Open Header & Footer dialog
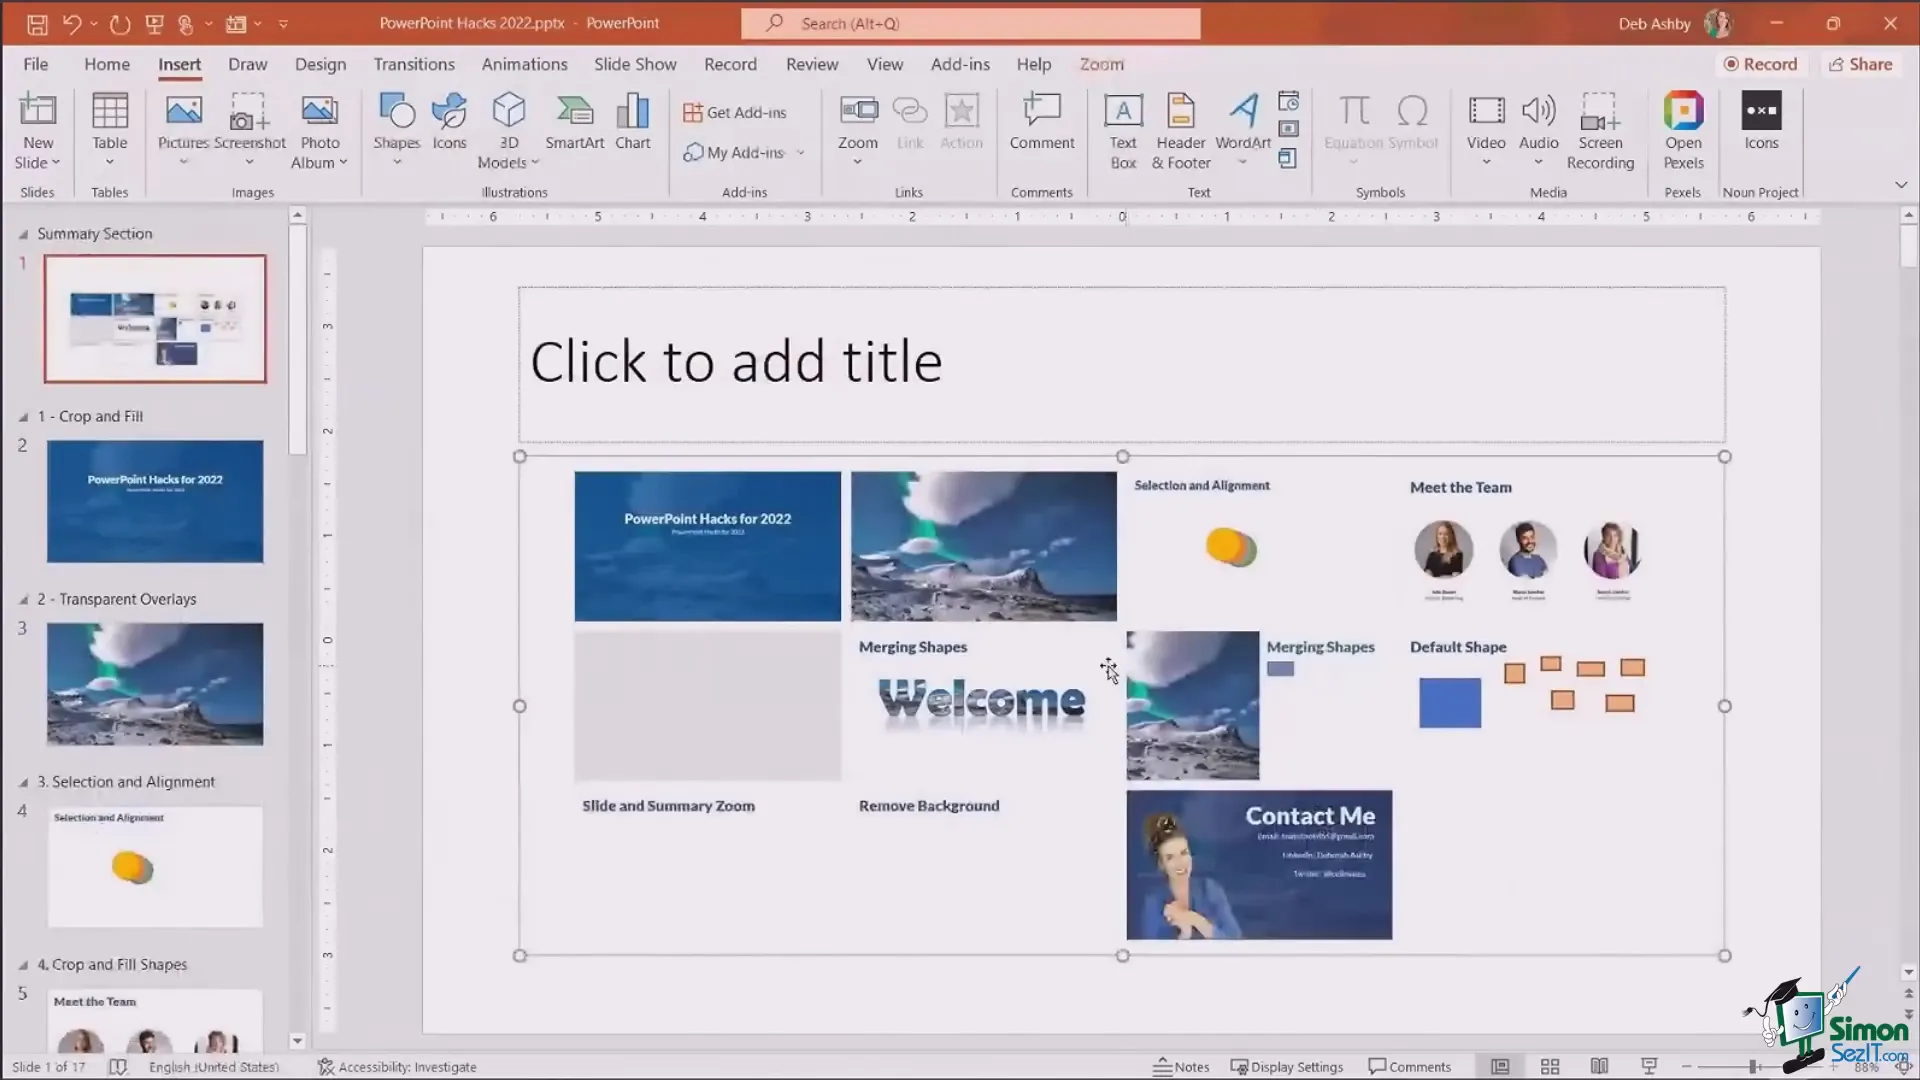Screen dimensions: 1920x1080 [x=1181, y=132]
